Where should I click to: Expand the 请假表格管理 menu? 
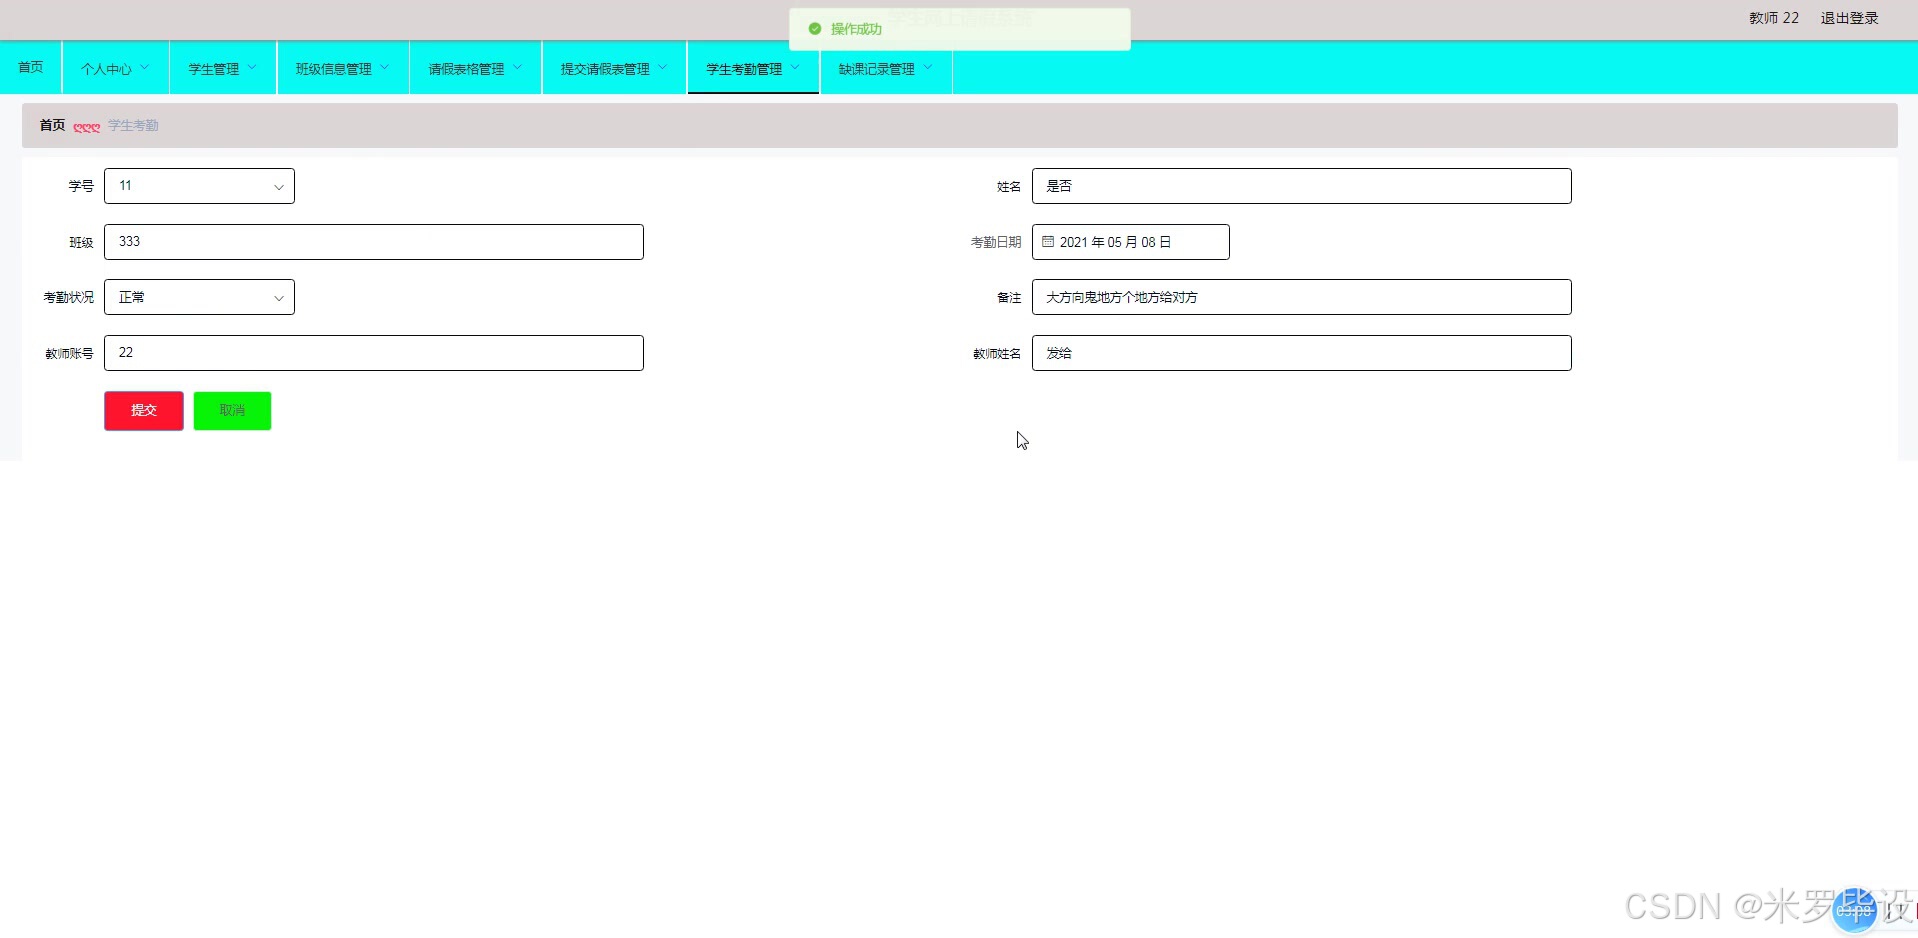476,68
